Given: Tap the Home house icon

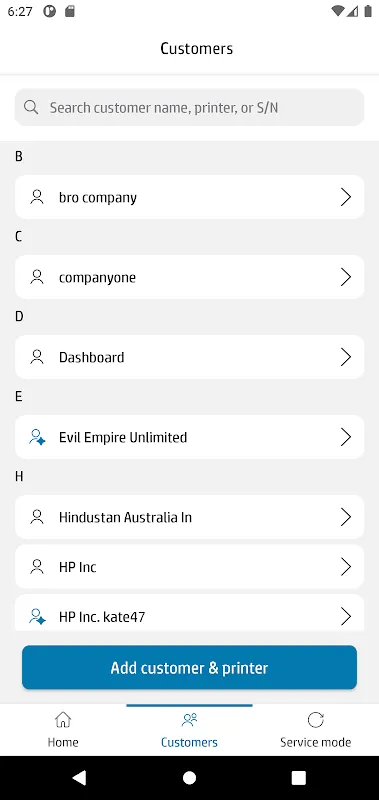Looking at the screenshot, I should coord(63,720).
